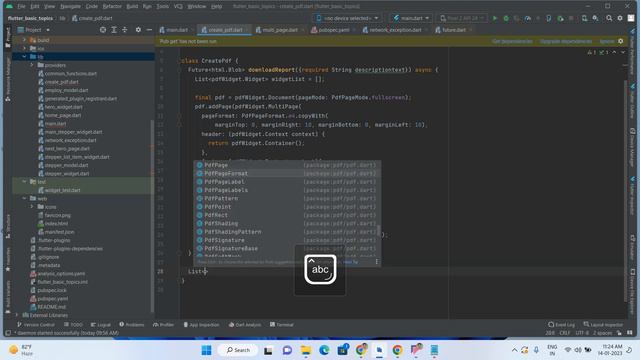Open main.dart run configuration dropdown

[x=411, y=18]
